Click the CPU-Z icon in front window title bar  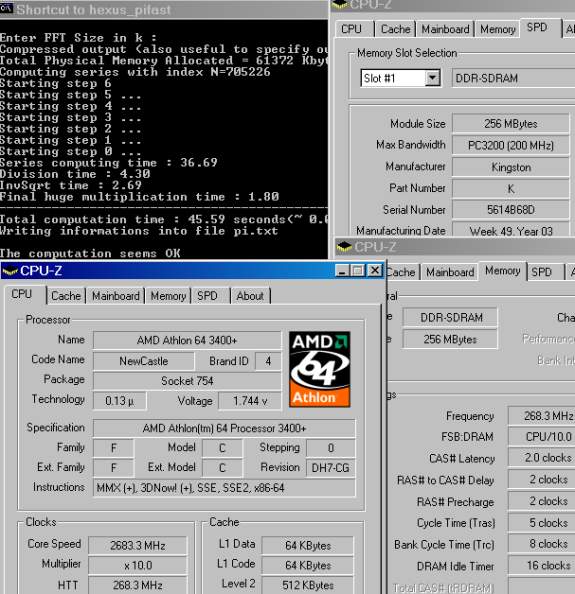click(x=10, y=271)
